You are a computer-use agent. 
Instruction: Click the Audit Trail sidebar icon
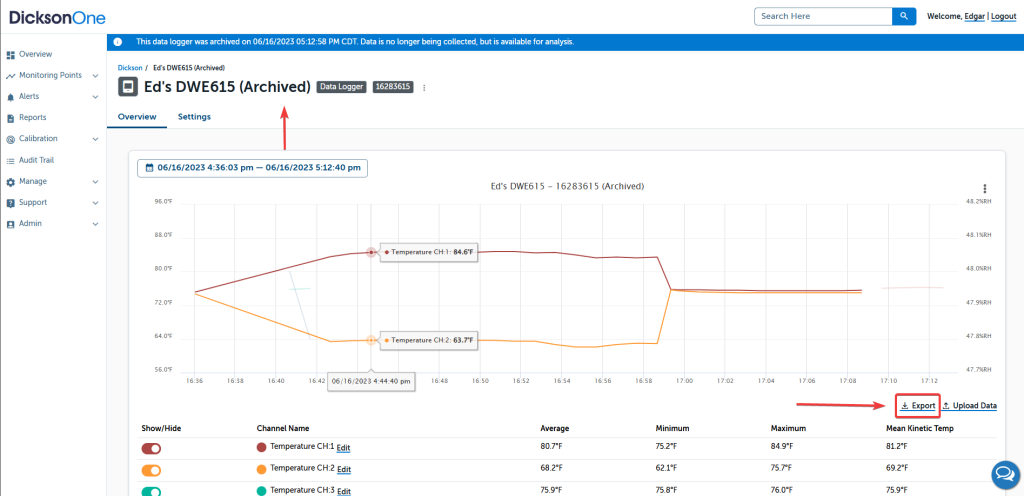(10, 160)
